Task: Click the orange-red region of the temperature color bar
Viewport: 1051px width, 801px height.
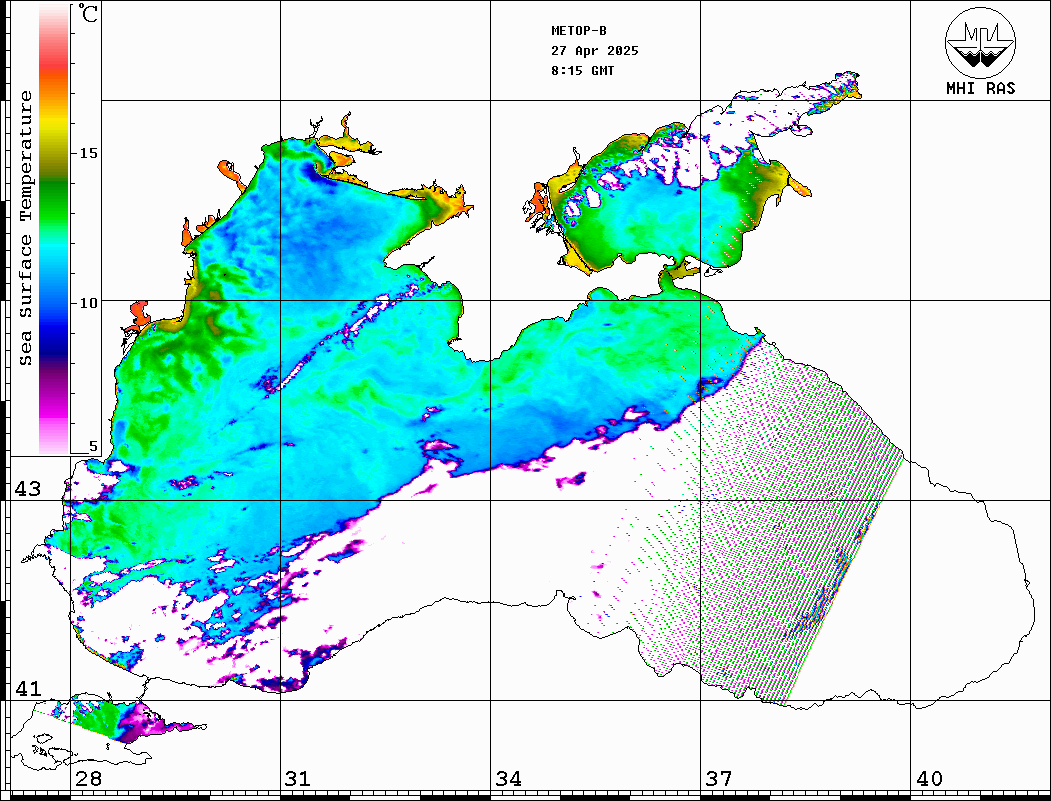Action: click(x=54, y=74)
